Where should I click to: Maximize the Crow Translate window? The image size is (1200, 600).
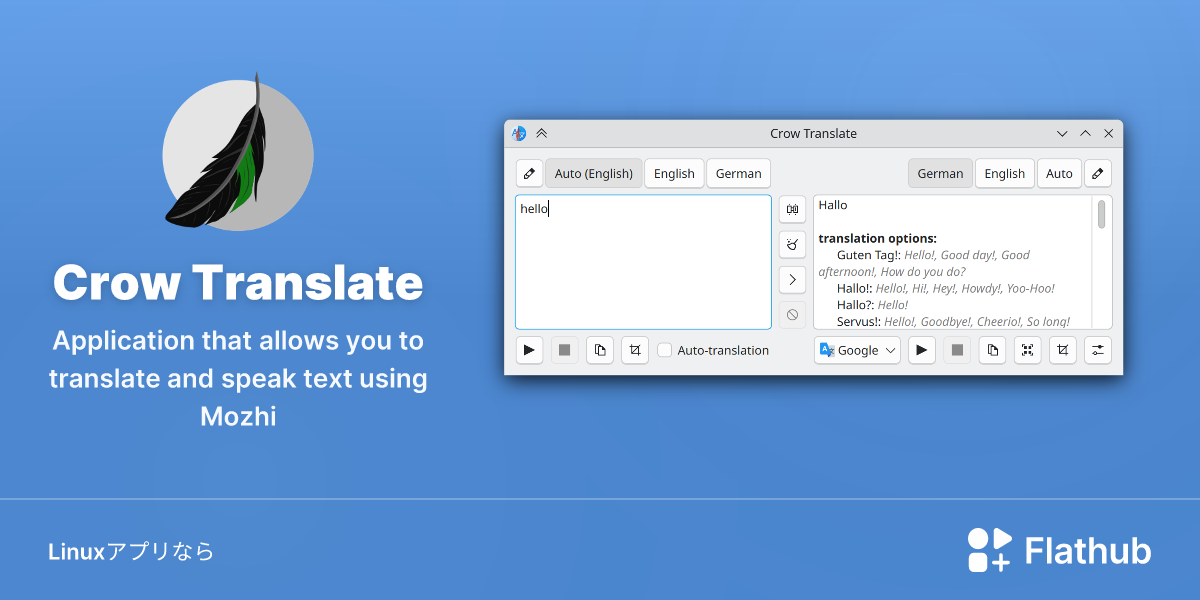[x=1086, y=133]
